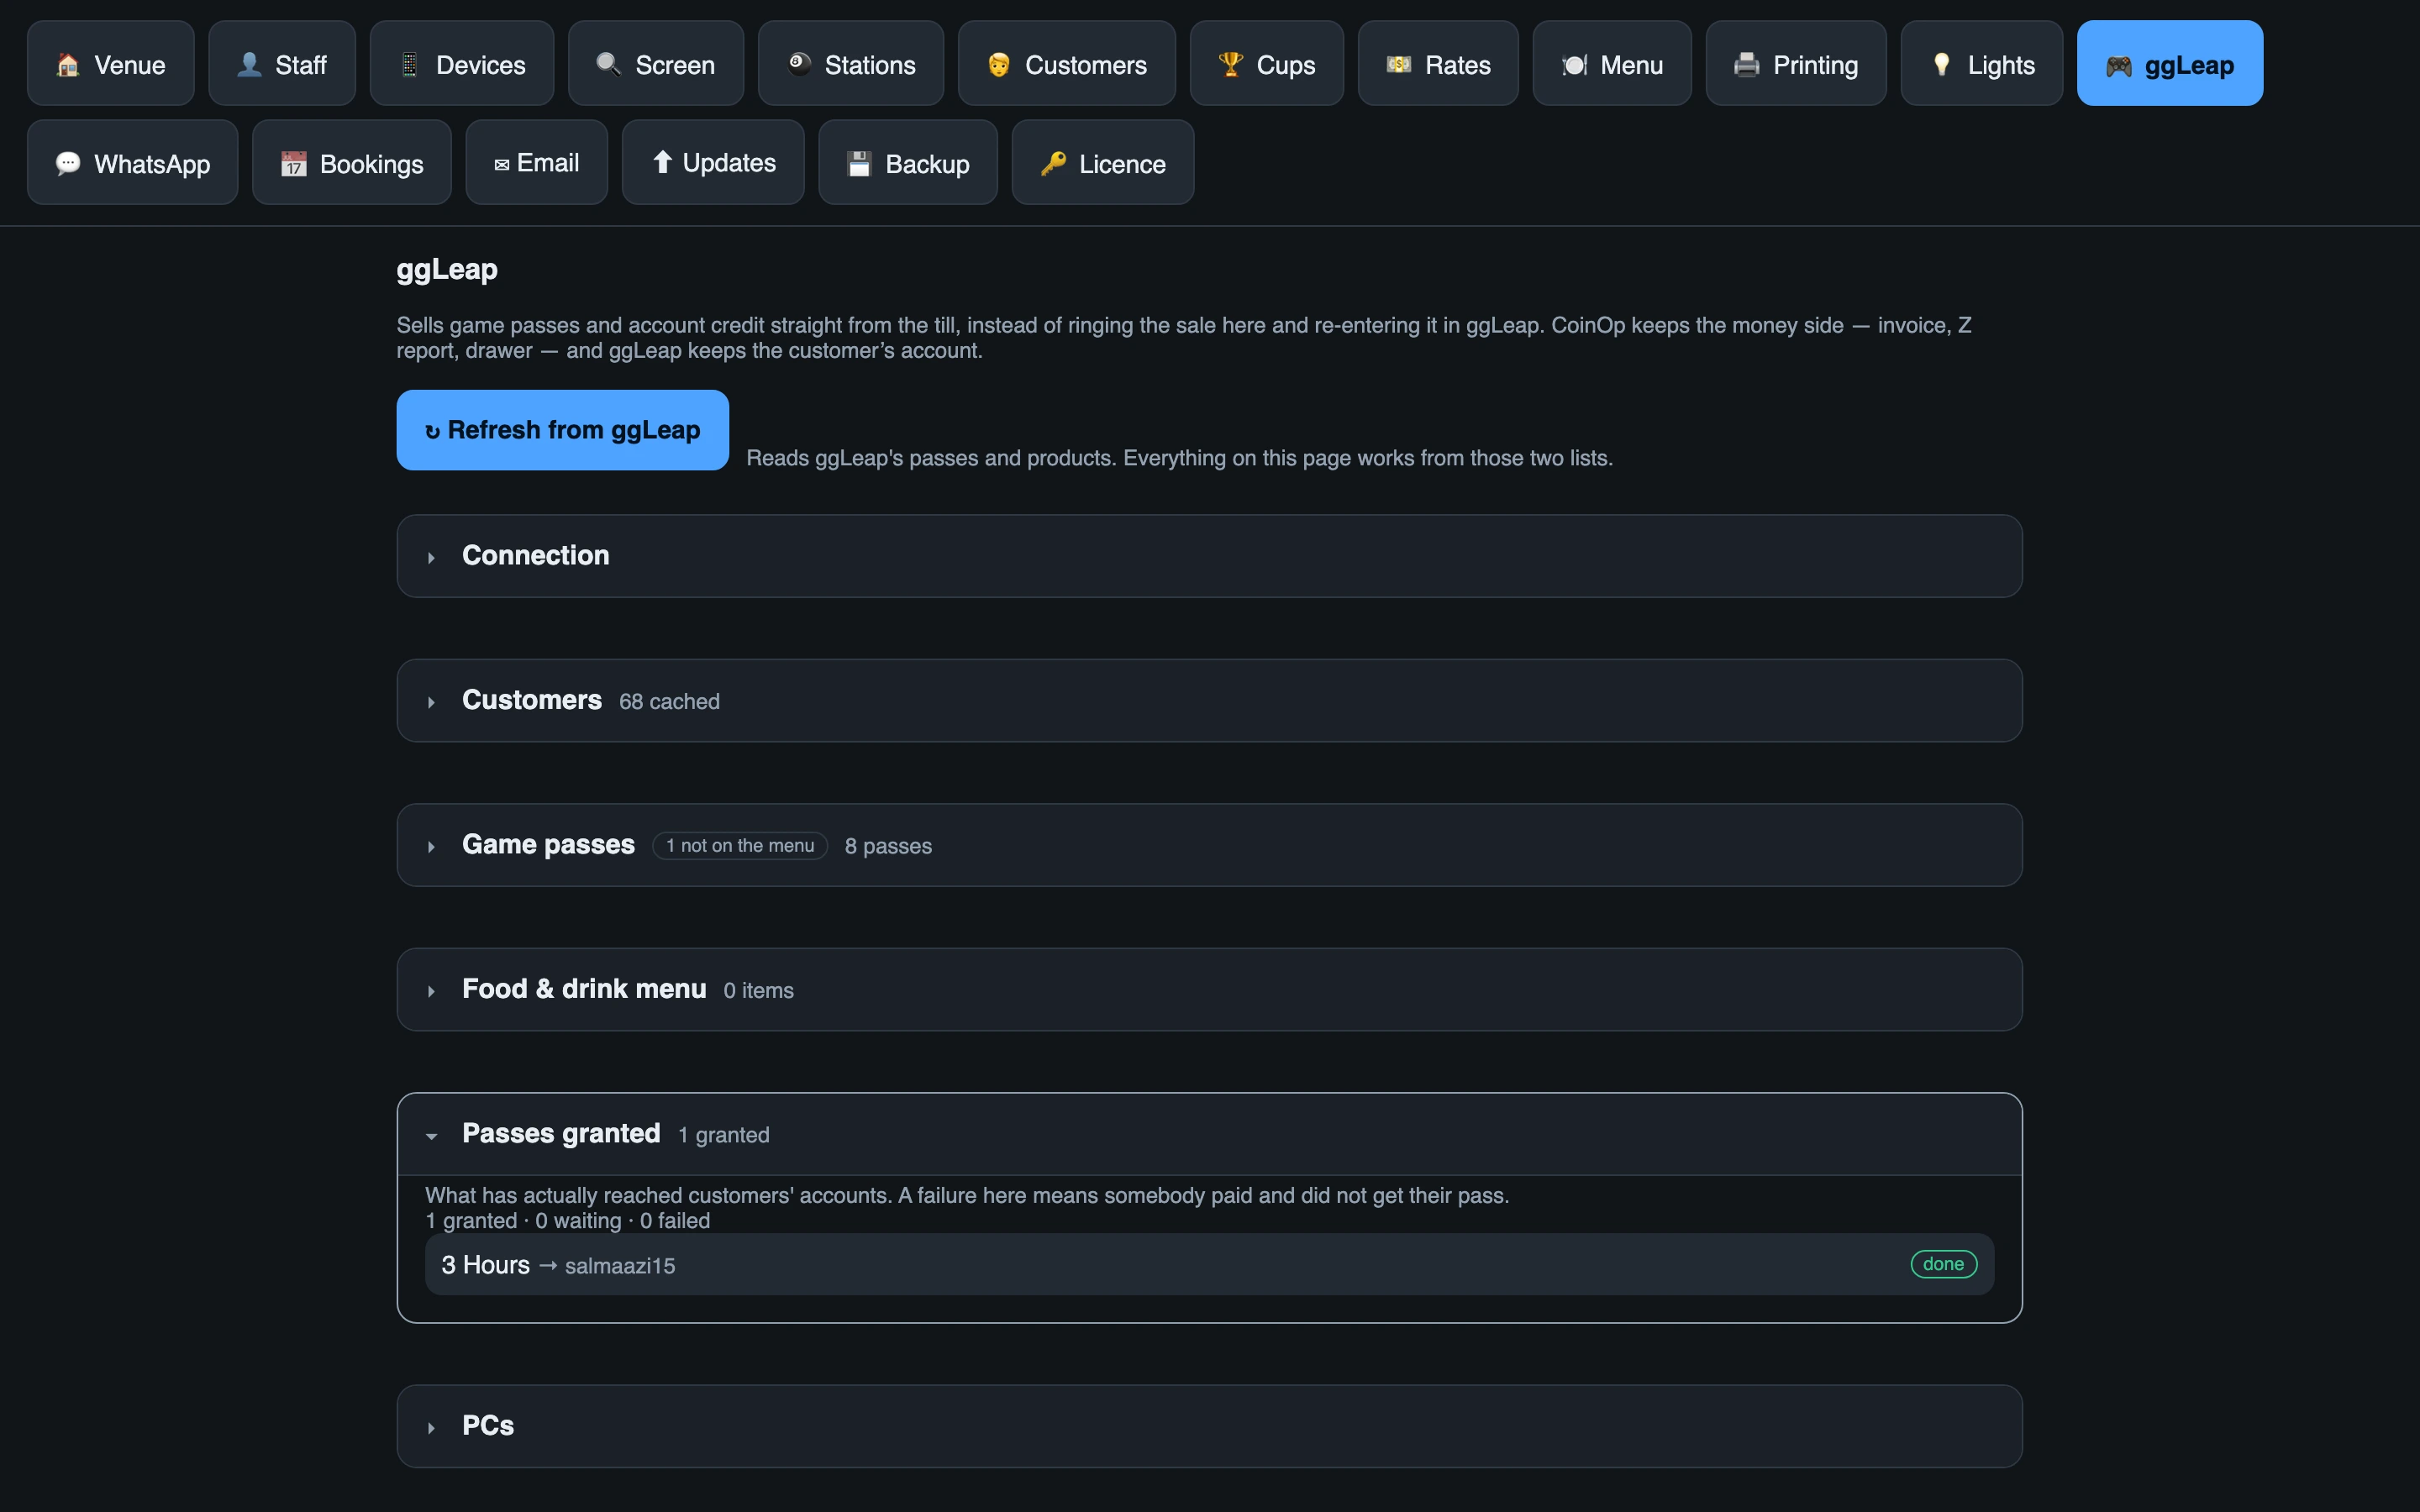This screenshot has height=1512, width=2420.
Task: Click the ggLeap page heading
Action: click(x=447, y=270)
